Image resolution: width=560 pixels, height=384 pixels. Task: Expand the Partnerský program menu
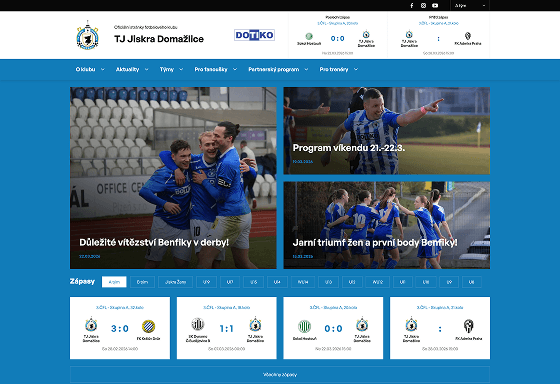278,69
